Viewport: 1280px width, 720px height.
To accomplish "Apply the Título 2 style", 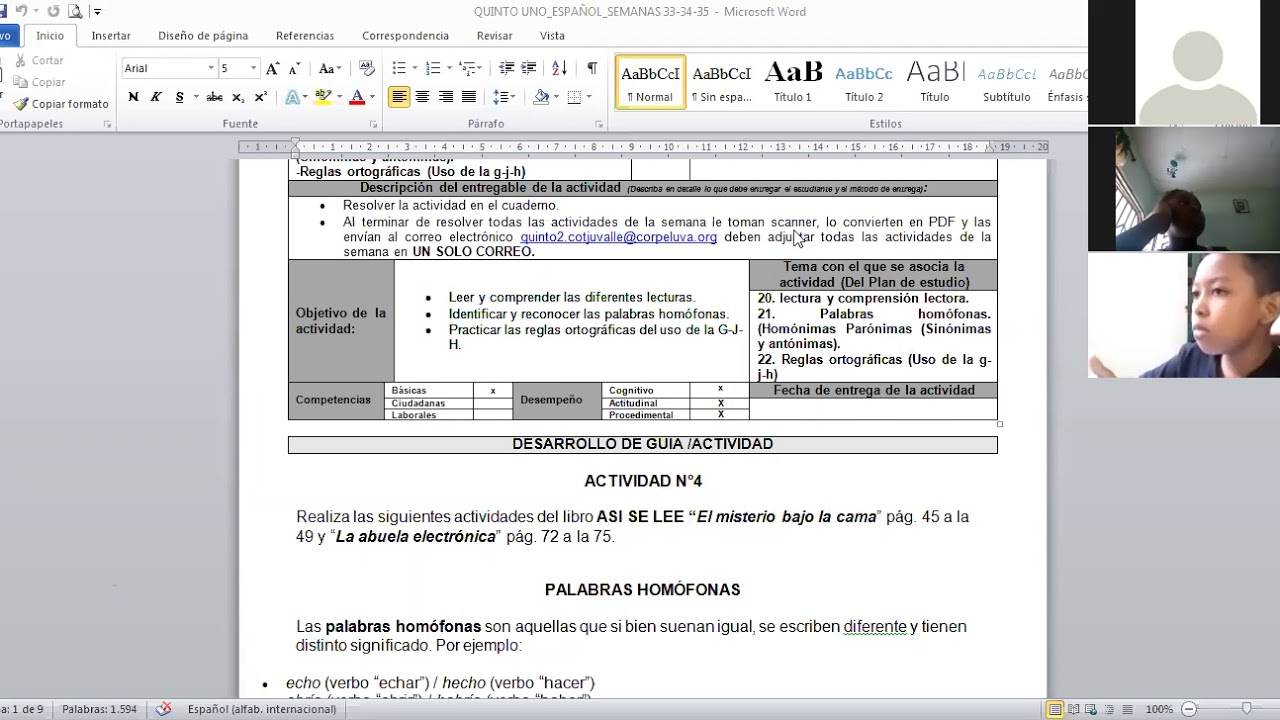I will point(864,82).
